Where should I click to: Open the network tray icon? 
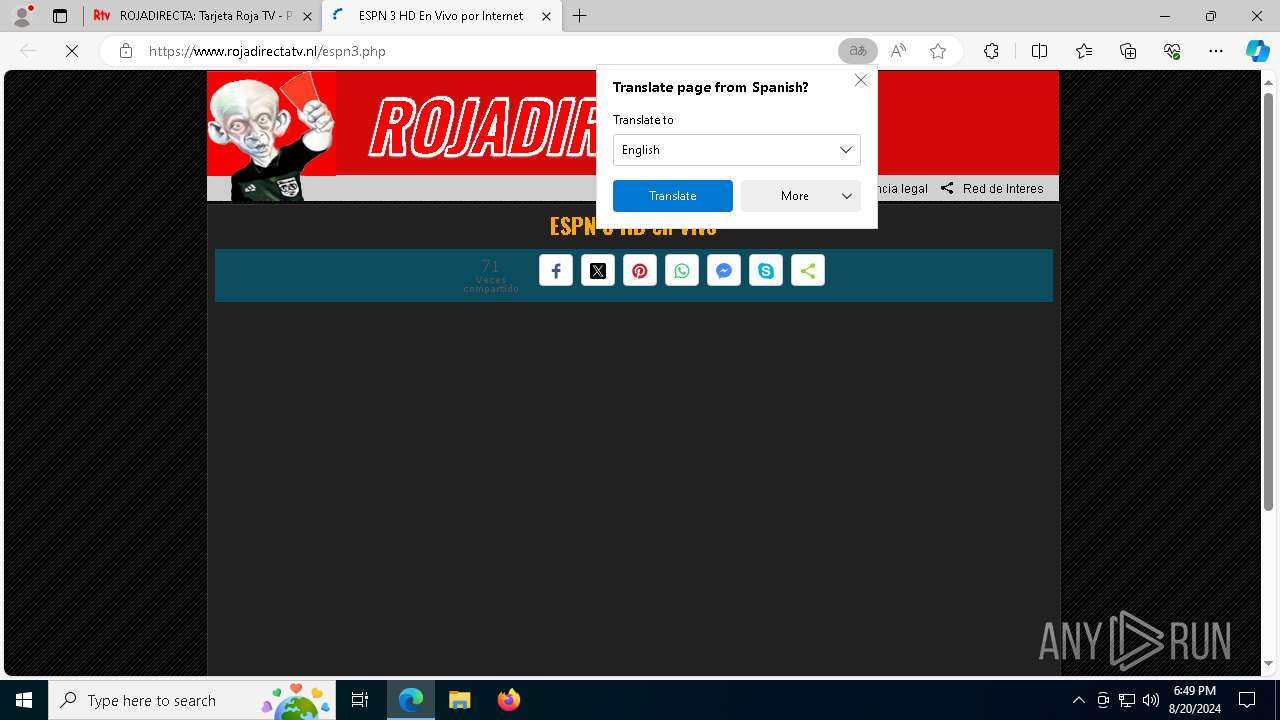click(1127, 700)
